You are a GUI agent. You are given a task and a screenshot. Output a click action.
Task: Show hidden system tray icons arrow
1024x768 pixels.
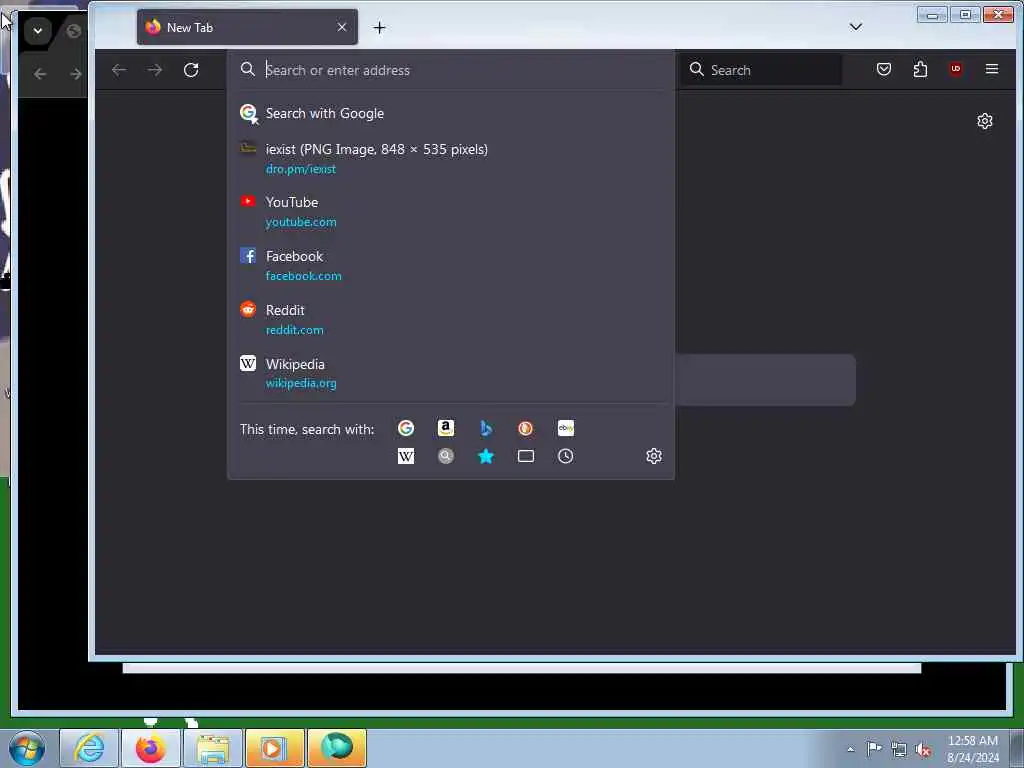click(x=850, y=749)
